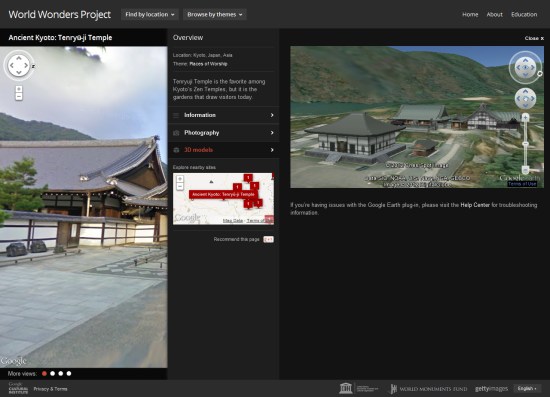Open the Privacy & Terms link

[x=50, y=389]
